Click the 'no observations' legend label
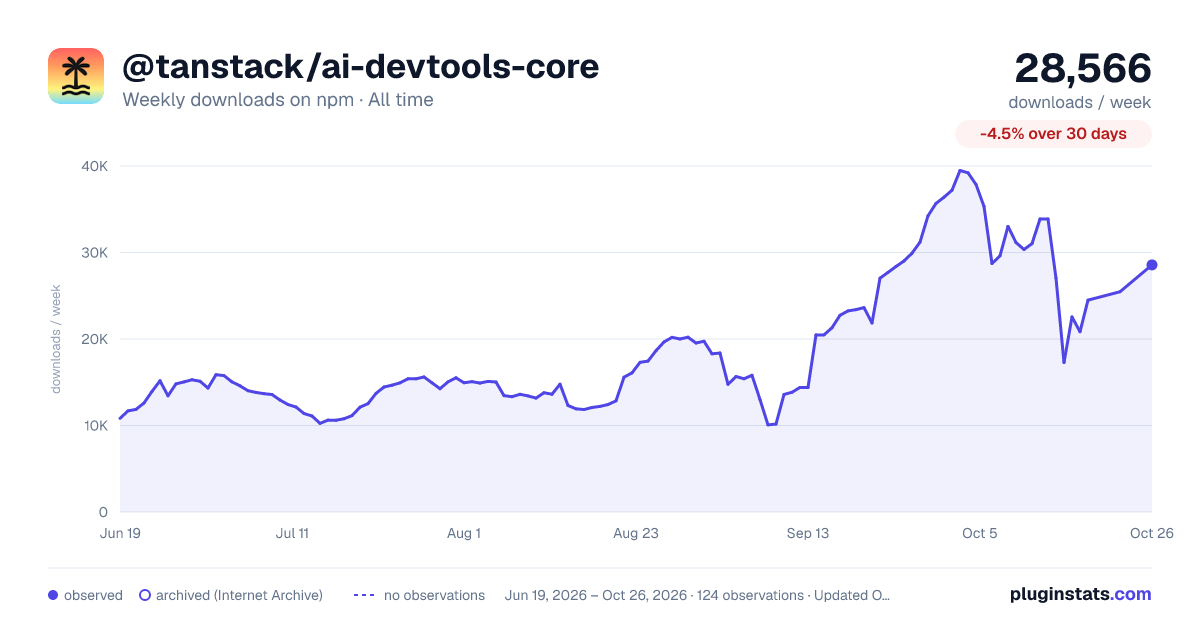Viewport: 1200px width, 630px height. coord(434,595)
